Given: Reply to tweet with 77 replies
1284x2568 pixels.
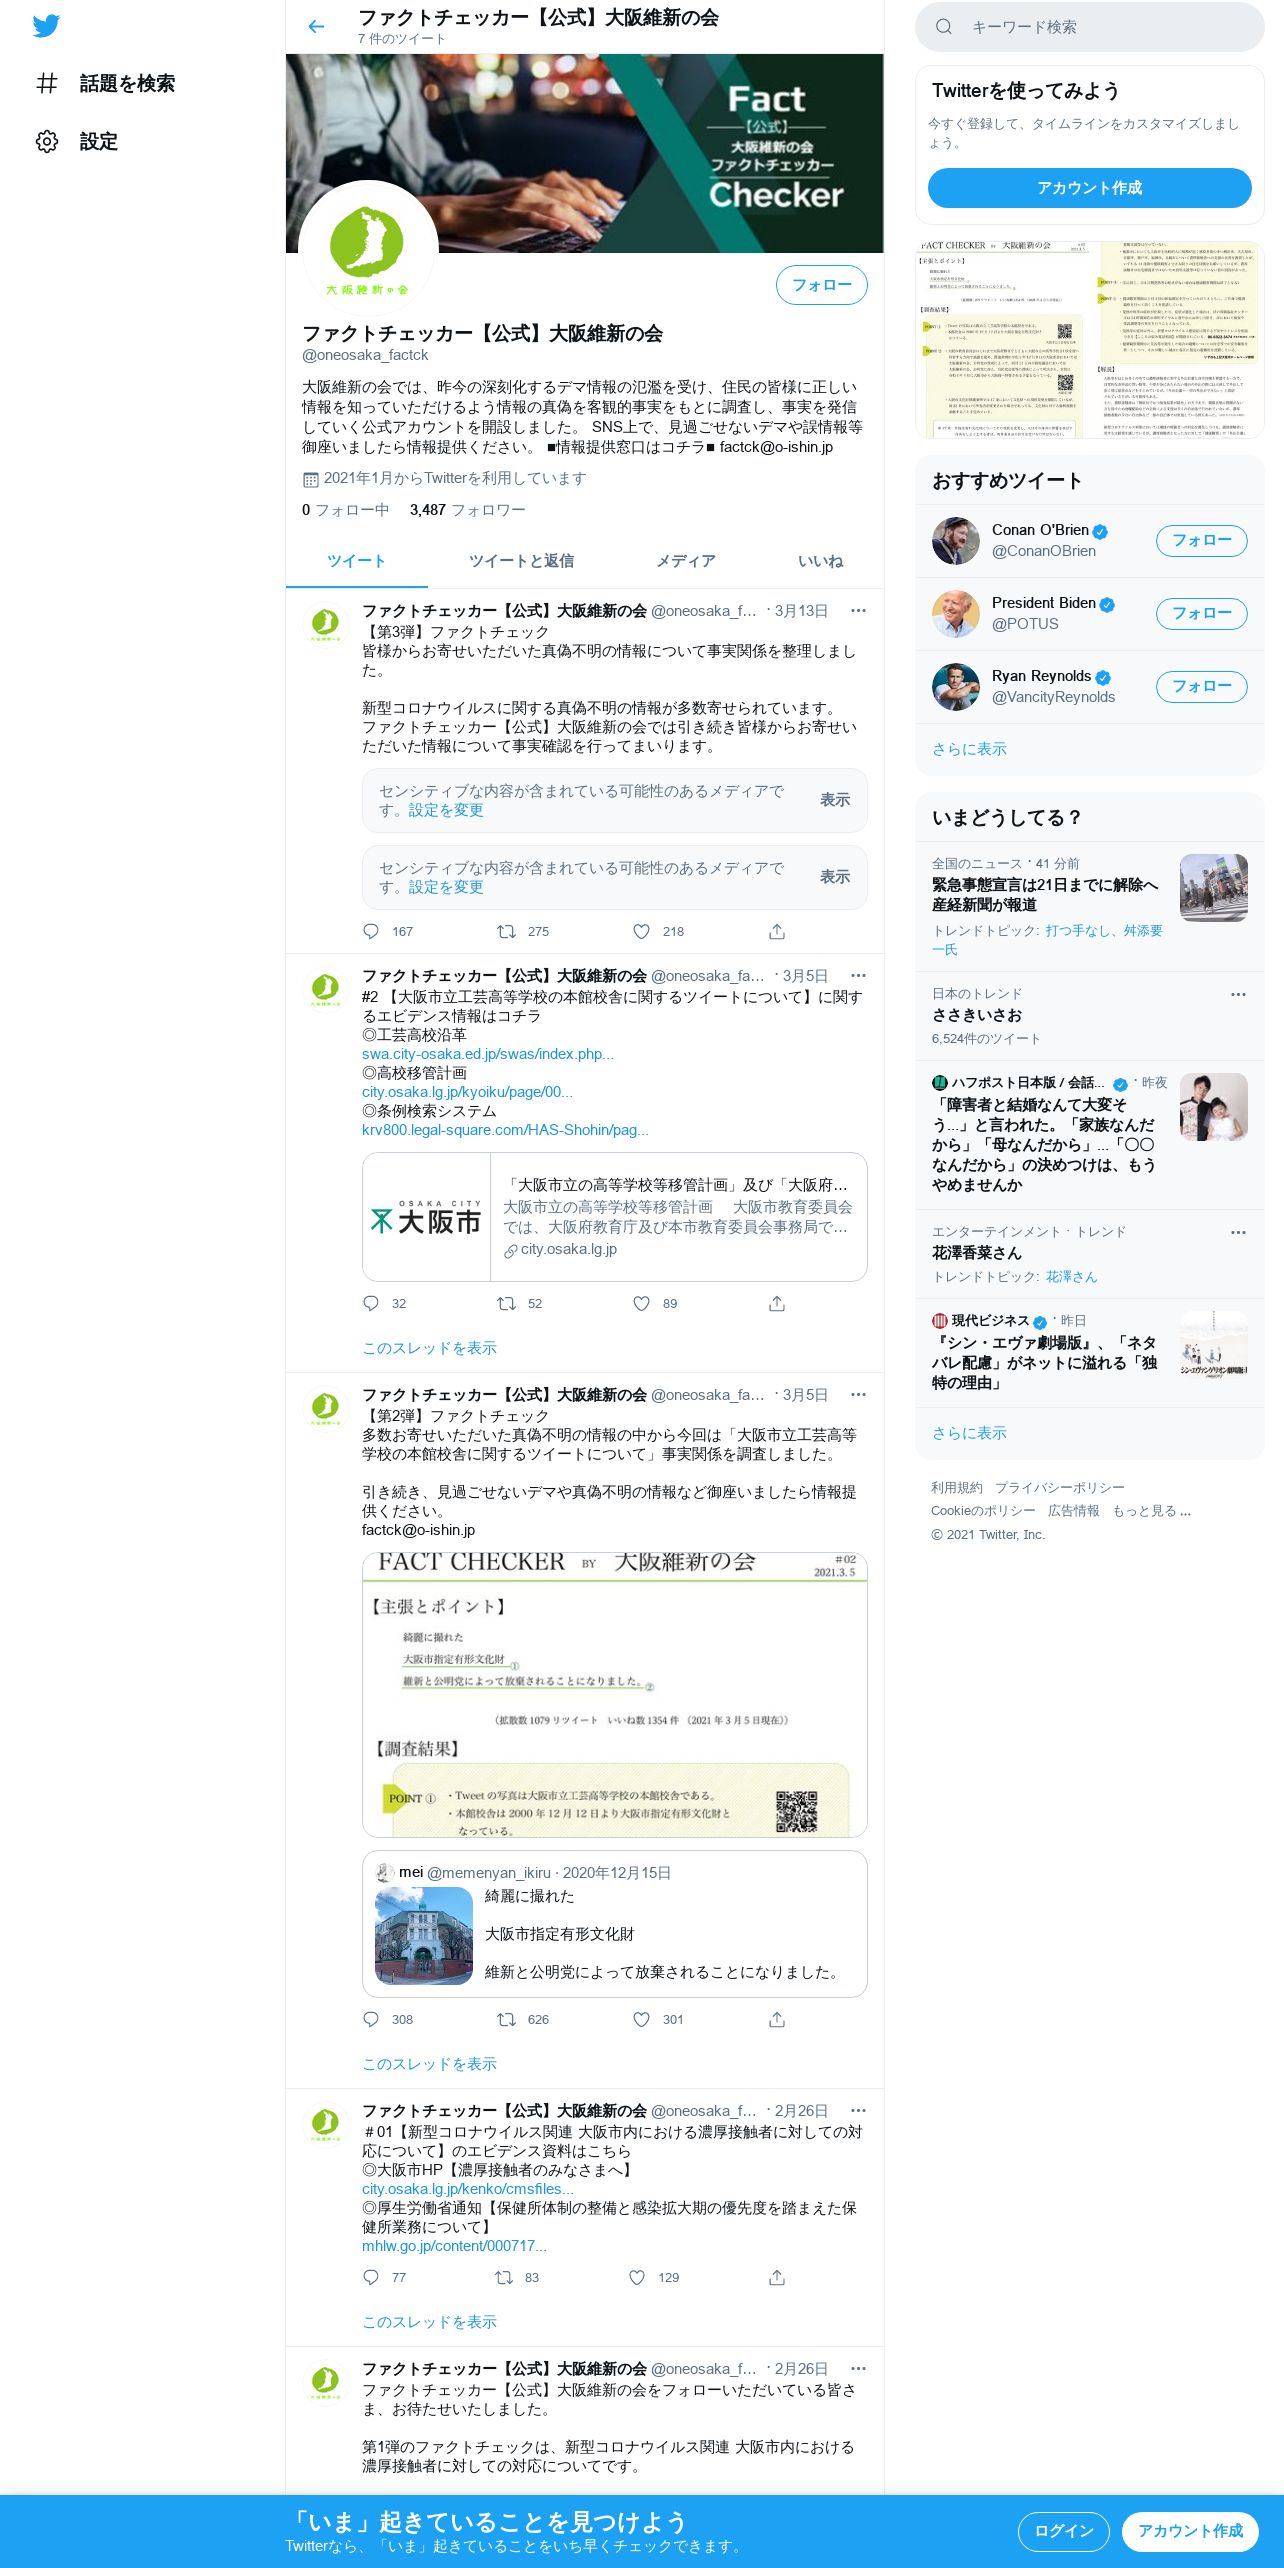Looking at the screenshot, I should [x=371, y=2277].
